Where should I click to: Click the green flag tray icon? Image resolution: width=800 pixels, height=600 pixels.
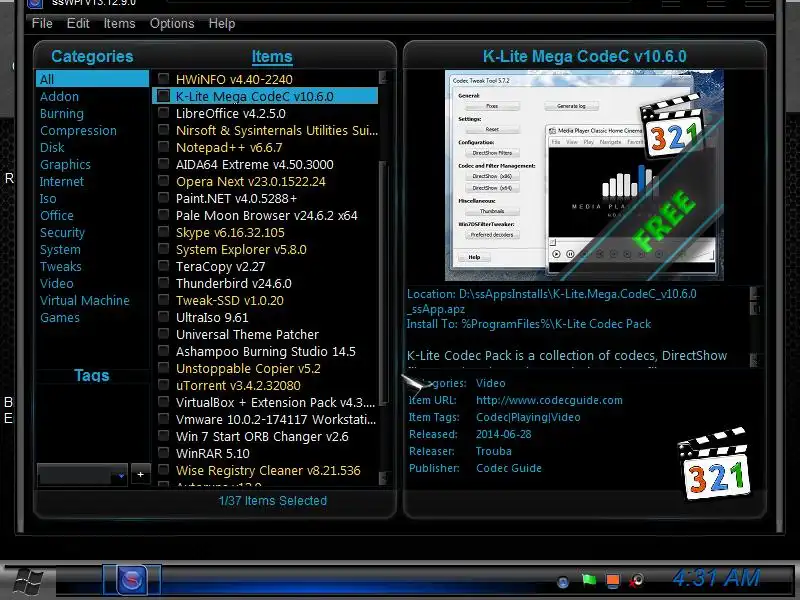tap(589, 580)
